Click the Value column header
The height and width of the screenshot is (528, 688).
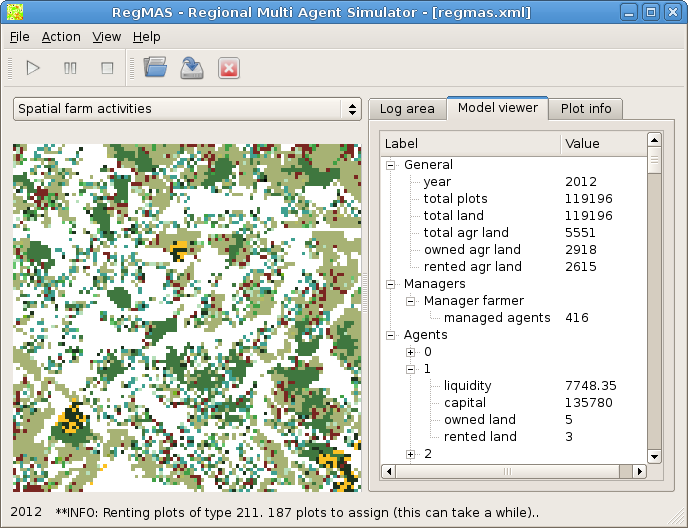[604, 144]
